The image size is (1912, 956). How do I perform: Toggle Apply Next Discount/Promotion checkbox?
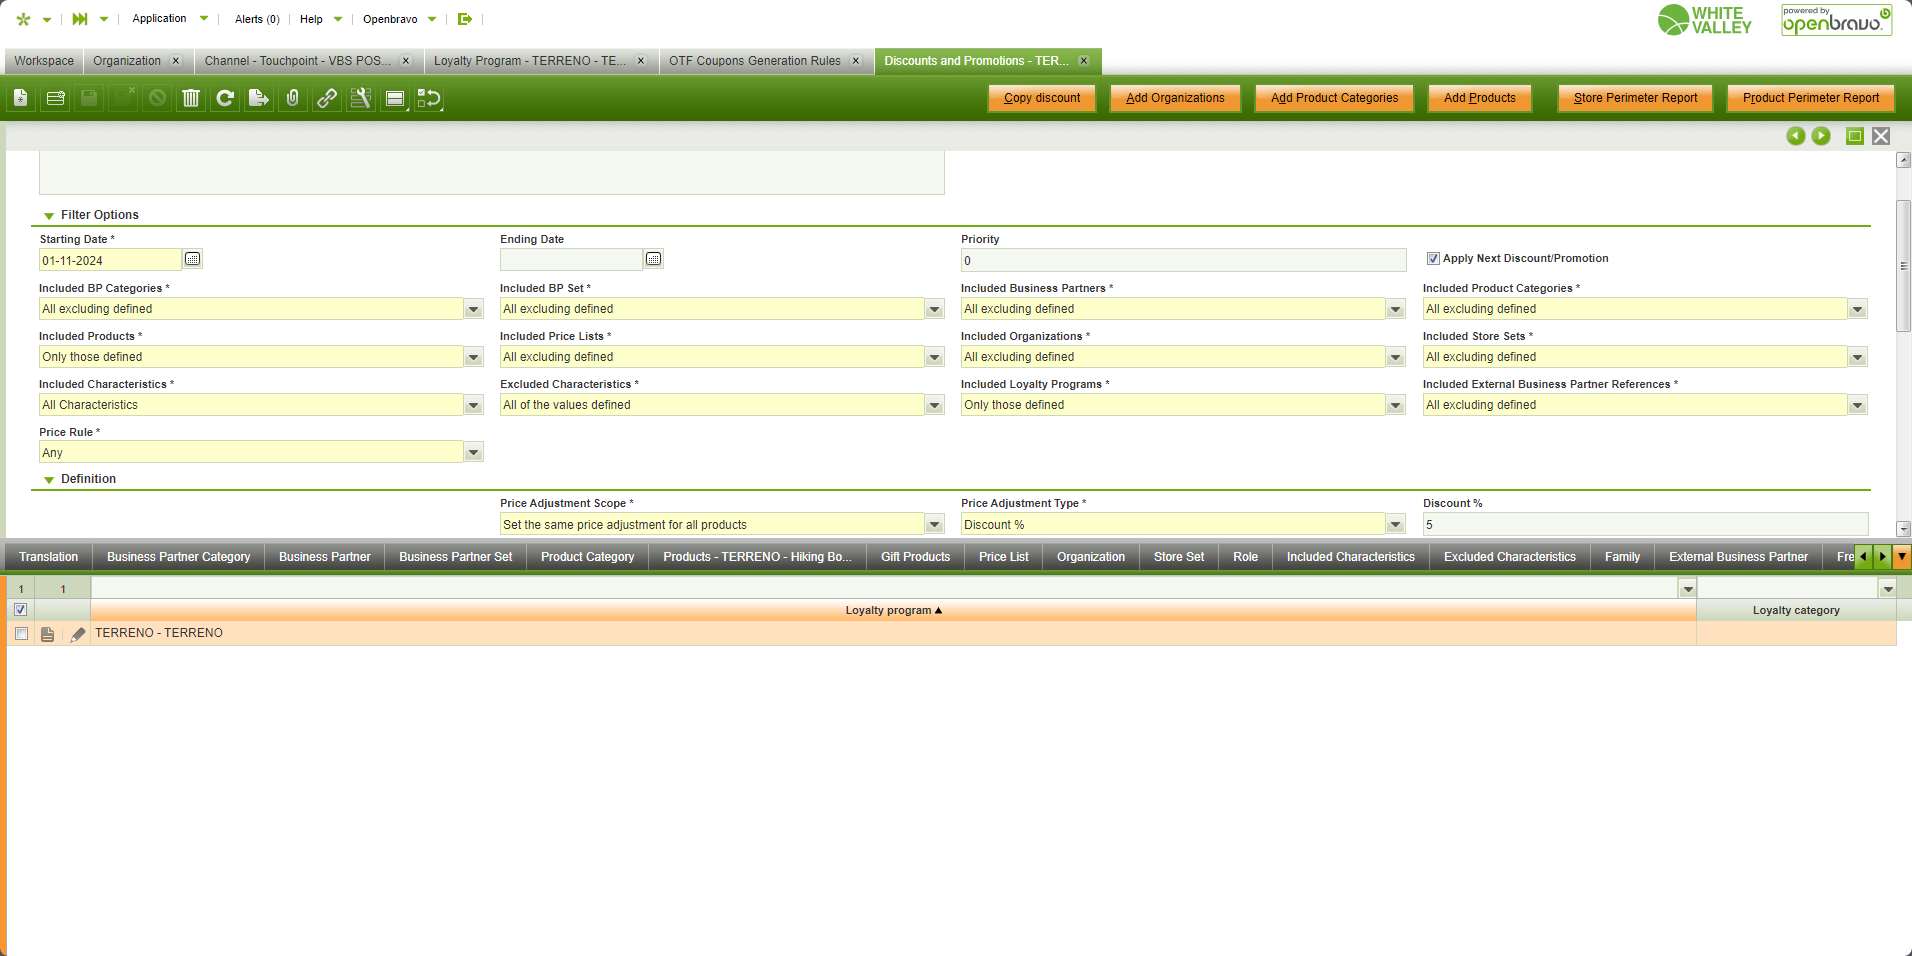click(1433, 259)
